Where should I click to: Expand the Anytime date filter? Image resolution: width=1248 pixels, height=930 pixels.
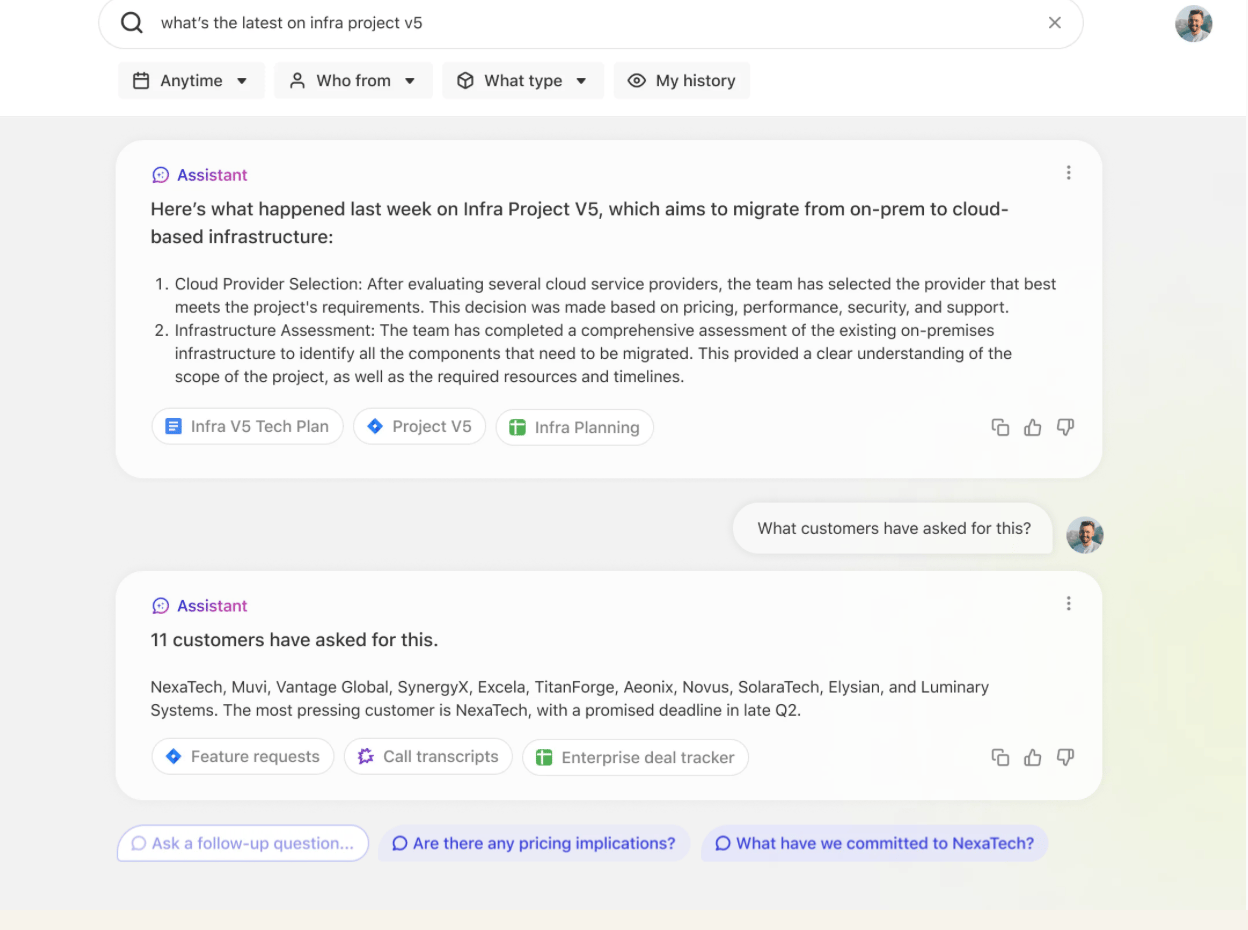tap(190, 81)
